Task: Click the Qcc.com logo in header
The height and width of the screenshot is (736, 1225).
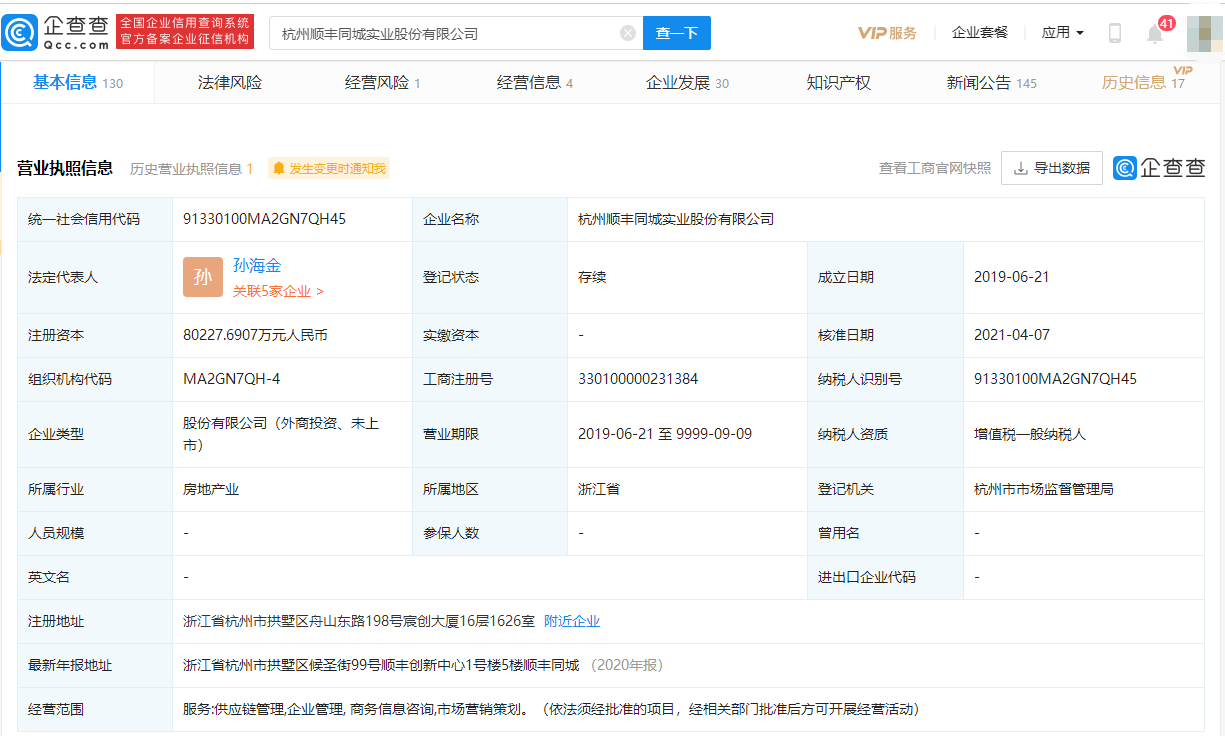Action: point(56,32)
